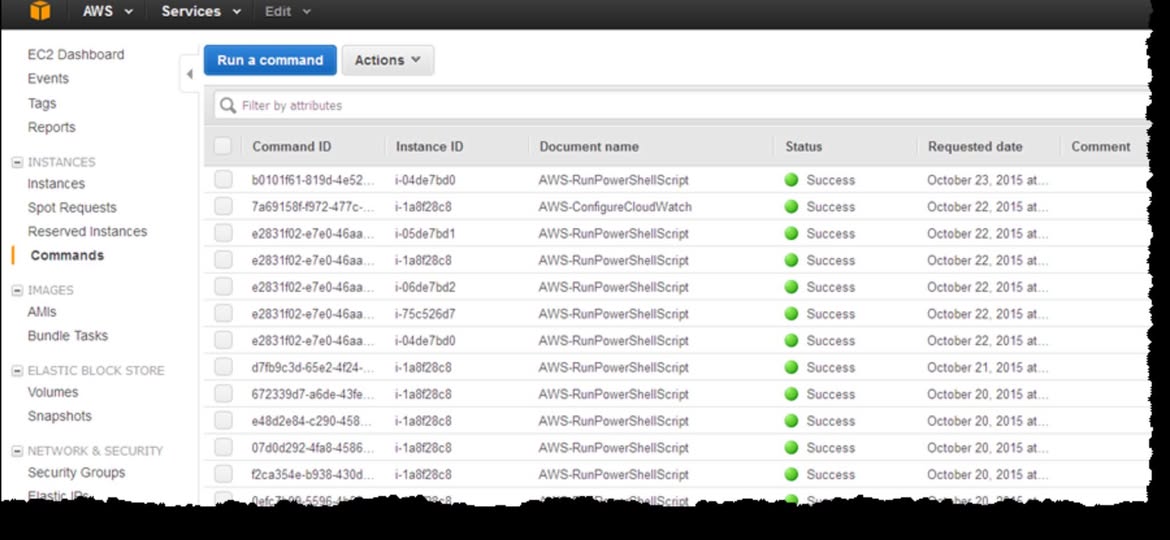Open Reports in the sidebar
Viewport: 1170px width, 540px height.
coord(51,127)
